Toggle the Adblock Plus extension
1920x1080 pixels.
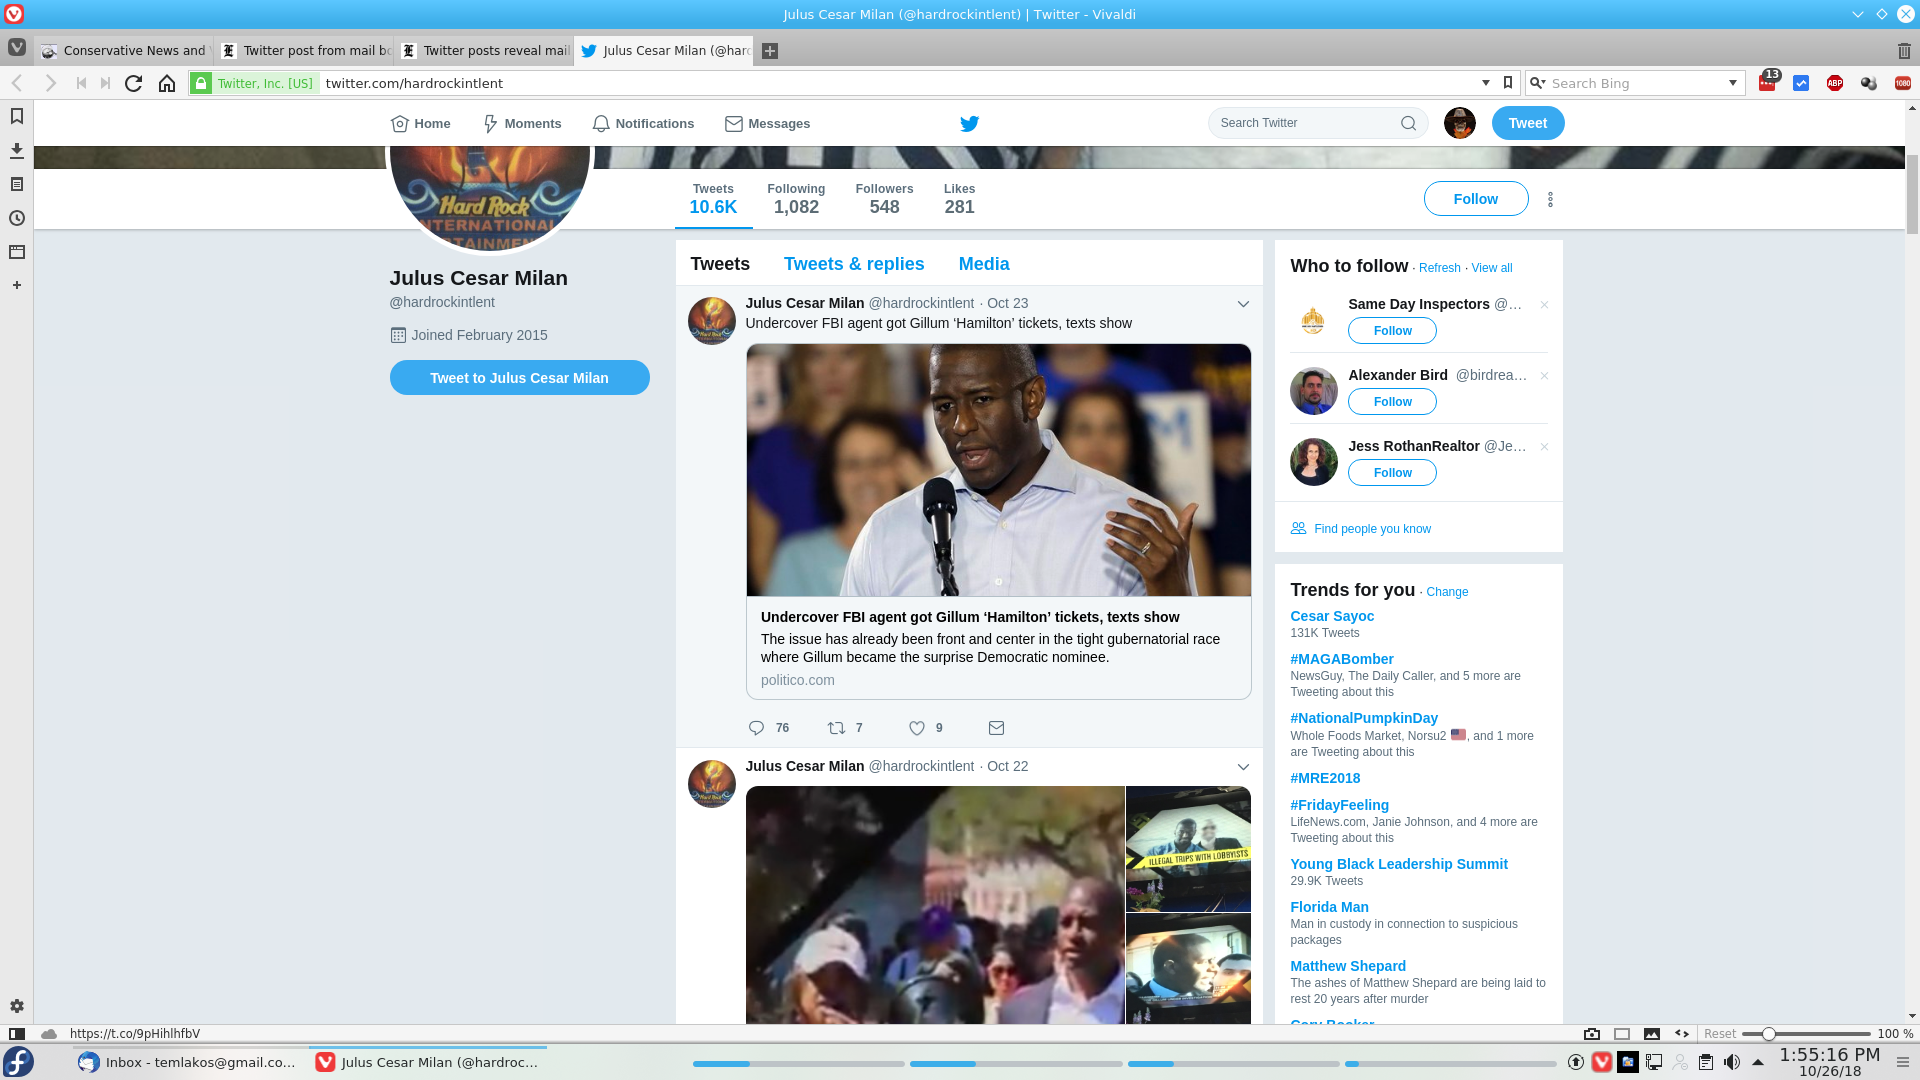pyautogui.click(x=1835, y=83)
